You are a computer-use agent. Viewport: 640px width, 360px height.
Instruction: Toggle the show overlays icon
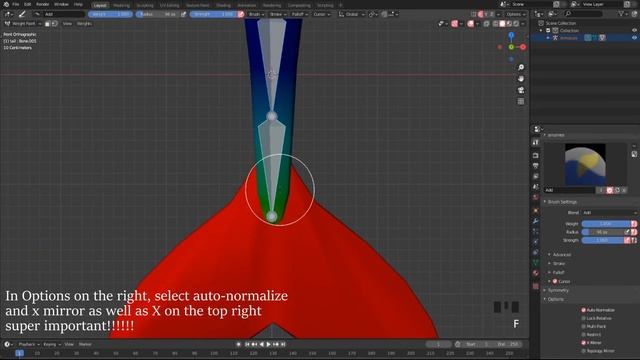coord(471,24)
